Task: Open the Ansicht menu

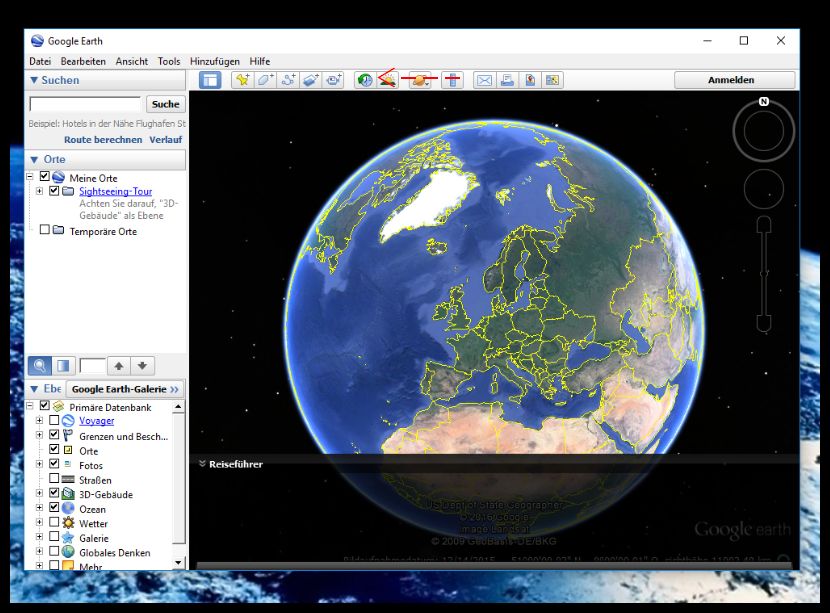Action: [131, 61]
